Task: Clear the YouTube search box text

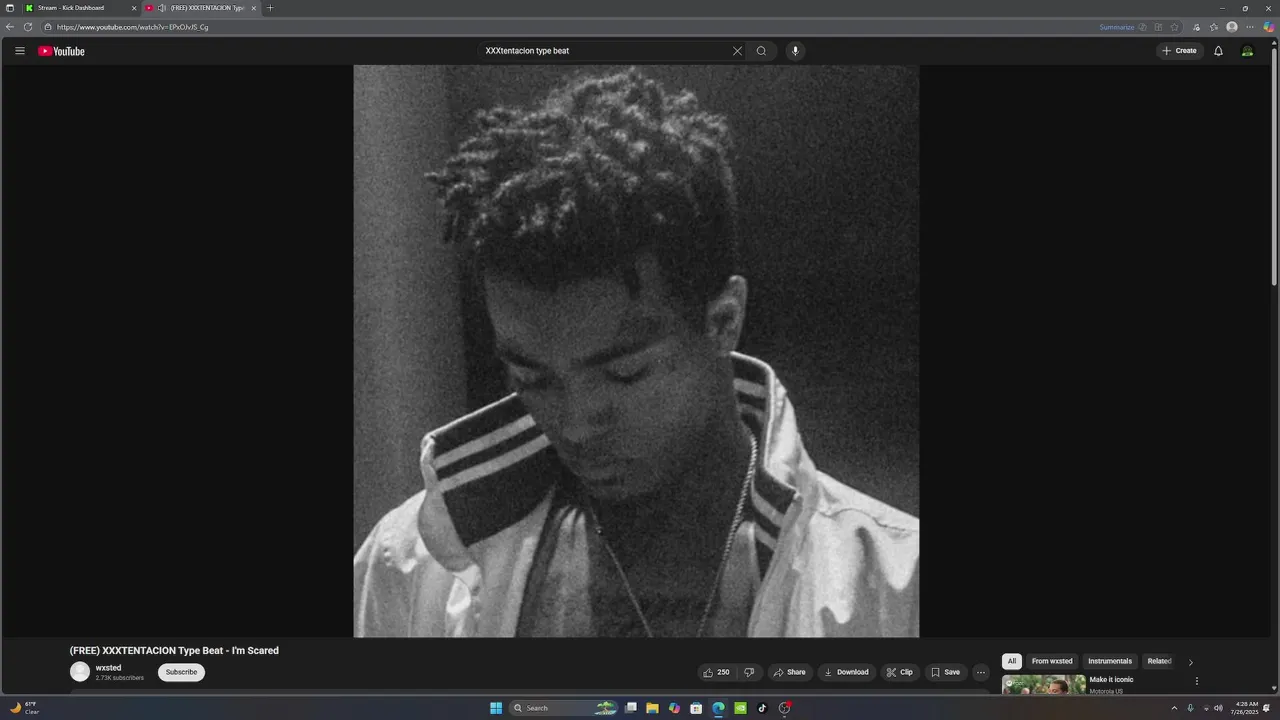Action: coord(737,51)
